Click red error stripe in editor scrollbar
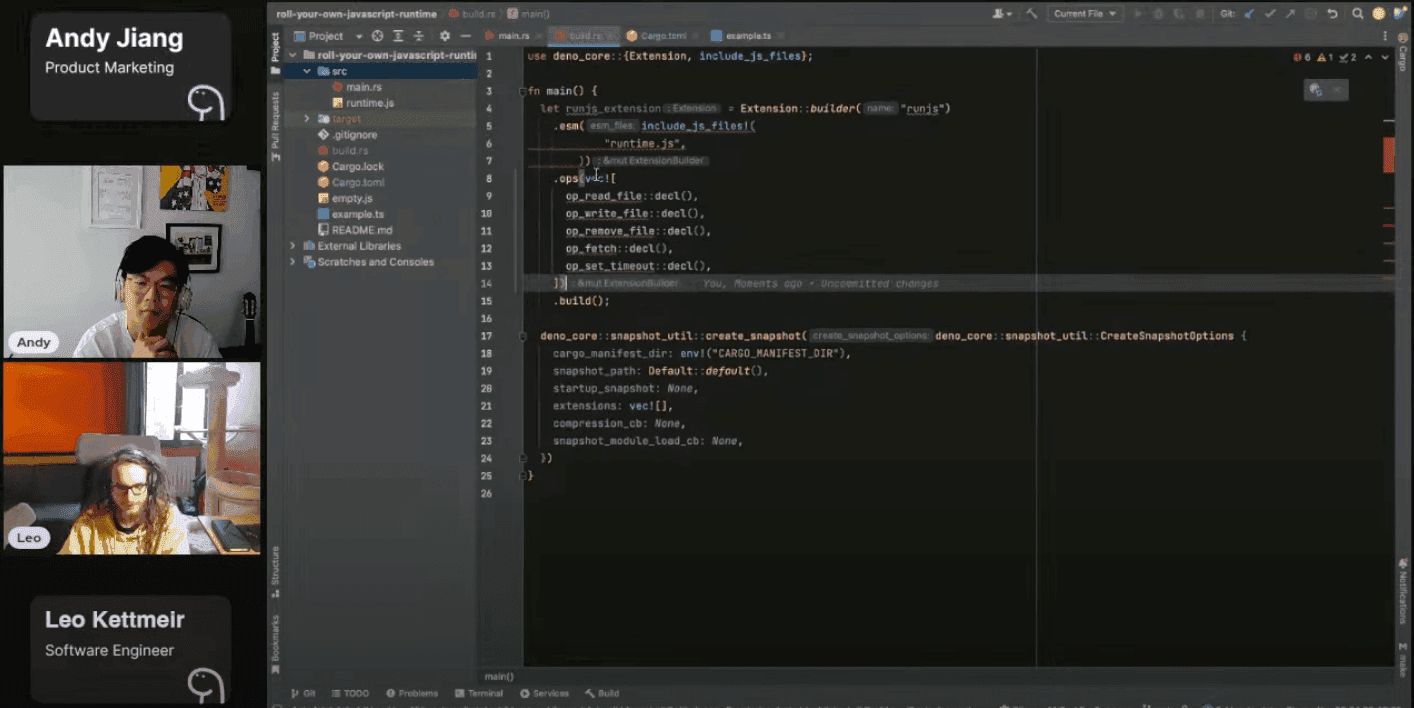Viewport: 1414px width, 708px height. click(1389, 154)
